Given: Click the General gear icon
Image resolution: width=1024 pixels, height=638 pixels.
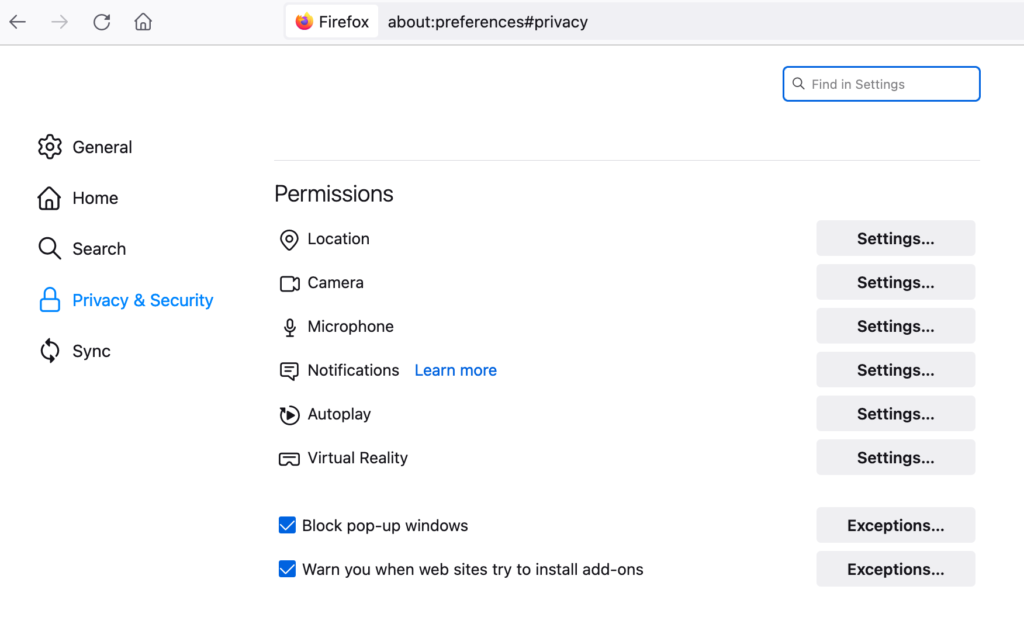Looking at the screenshot, I should (50, 147).
